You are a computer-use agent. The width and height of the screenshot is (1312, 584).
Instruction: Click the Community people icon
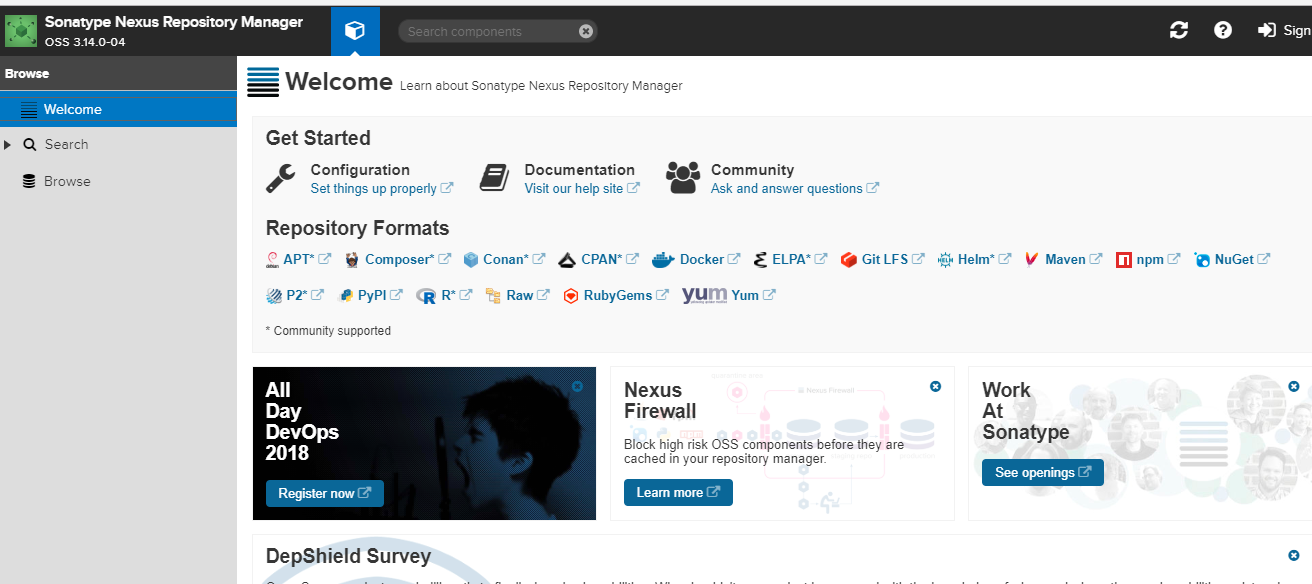click(x=683, y=177)
